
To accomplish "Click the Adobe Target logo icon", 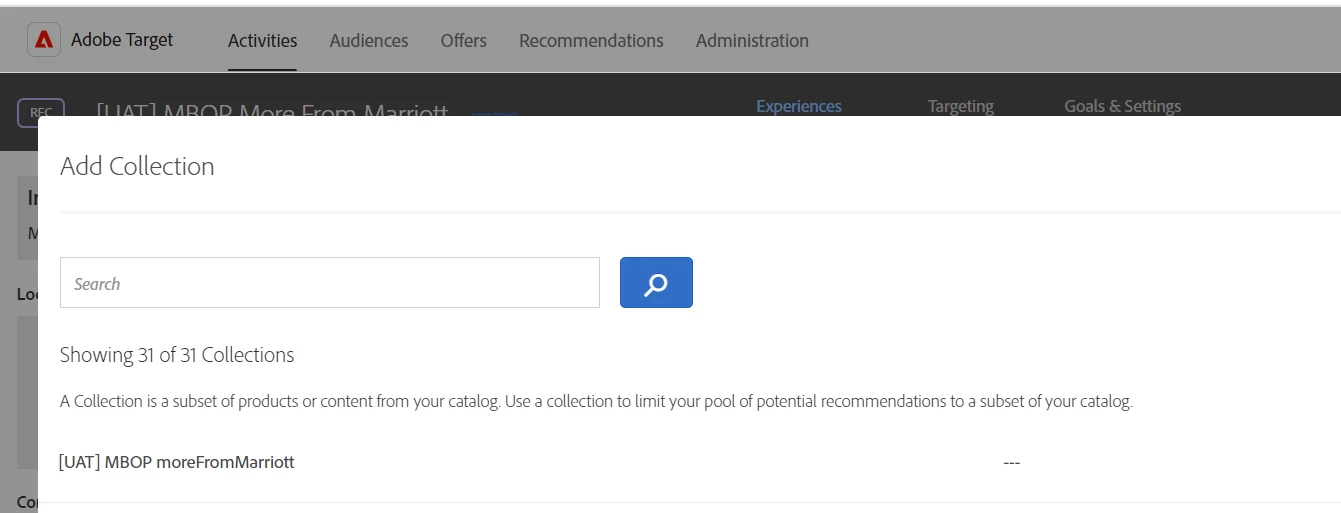I will tap(43, 40).
